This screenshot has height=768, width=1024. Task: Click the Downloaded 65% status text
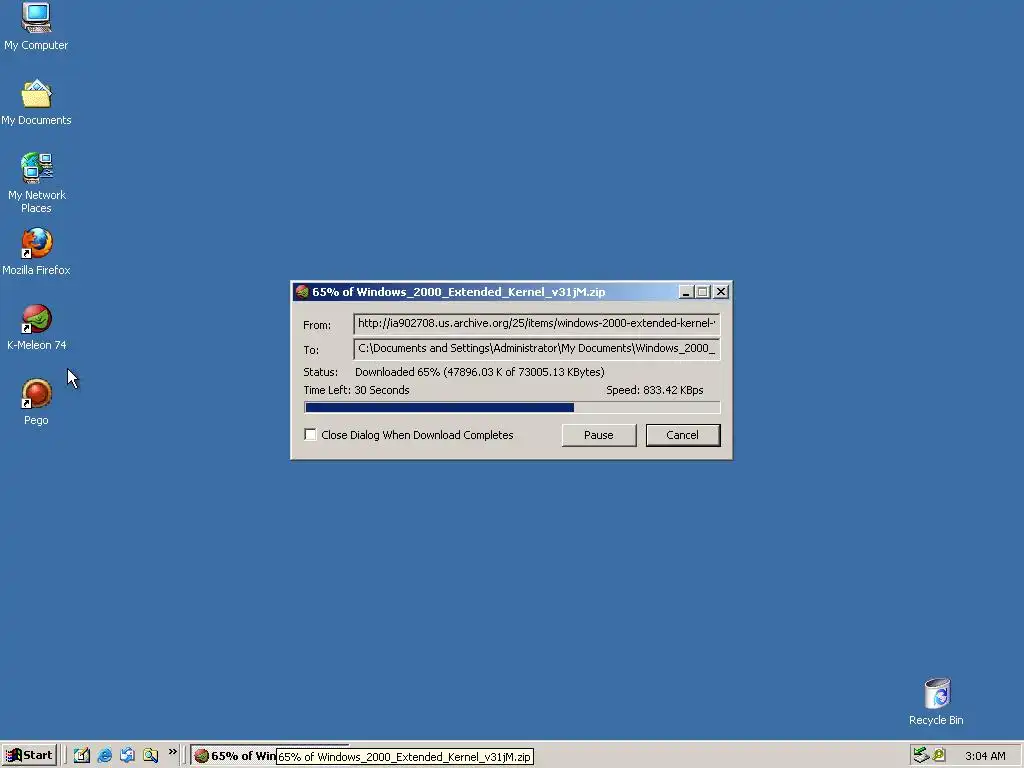coord(479,372)
